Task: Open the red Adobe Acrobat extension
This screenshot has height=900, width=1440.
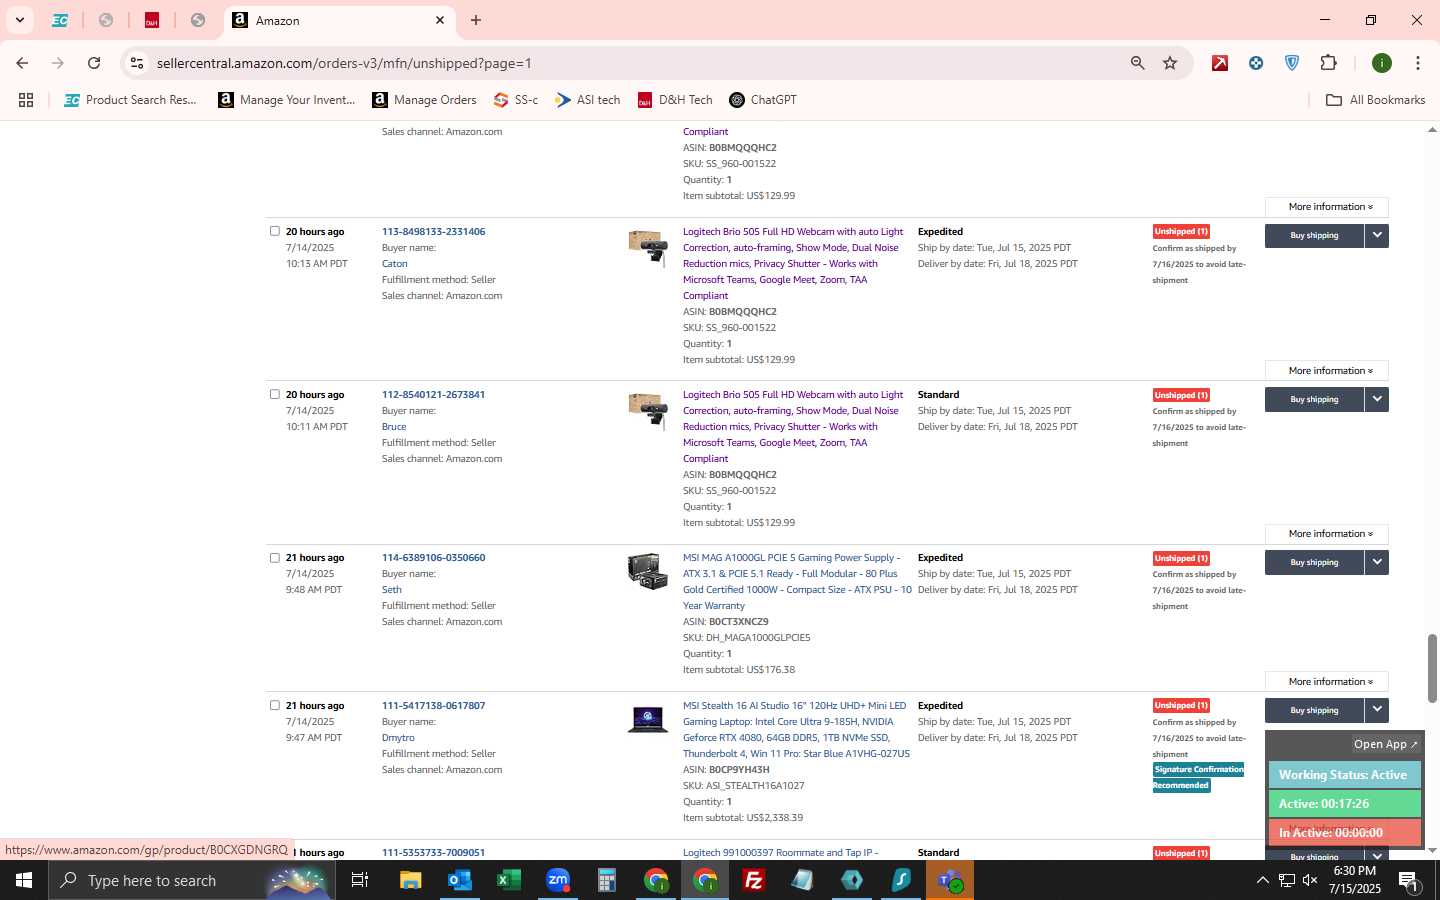Action: 1220,63
